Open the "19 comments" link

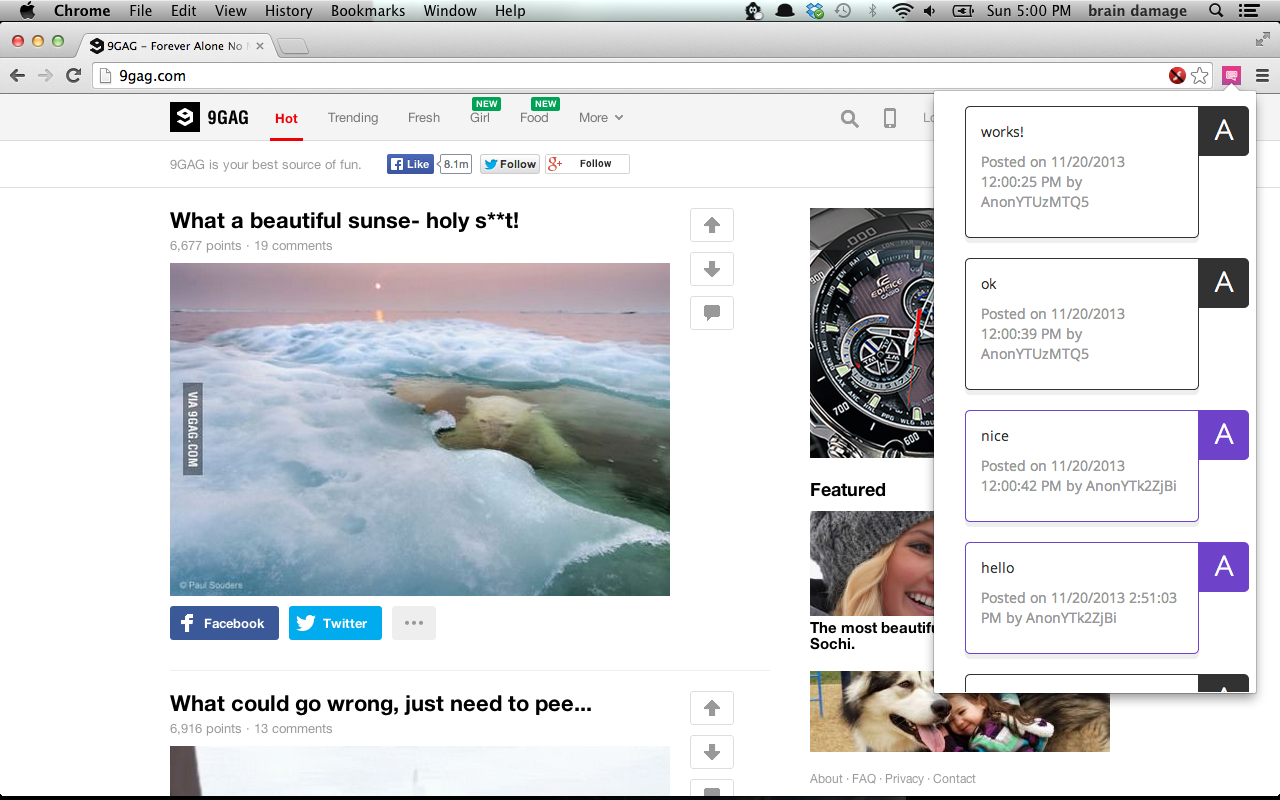click(x=293, y=246)
